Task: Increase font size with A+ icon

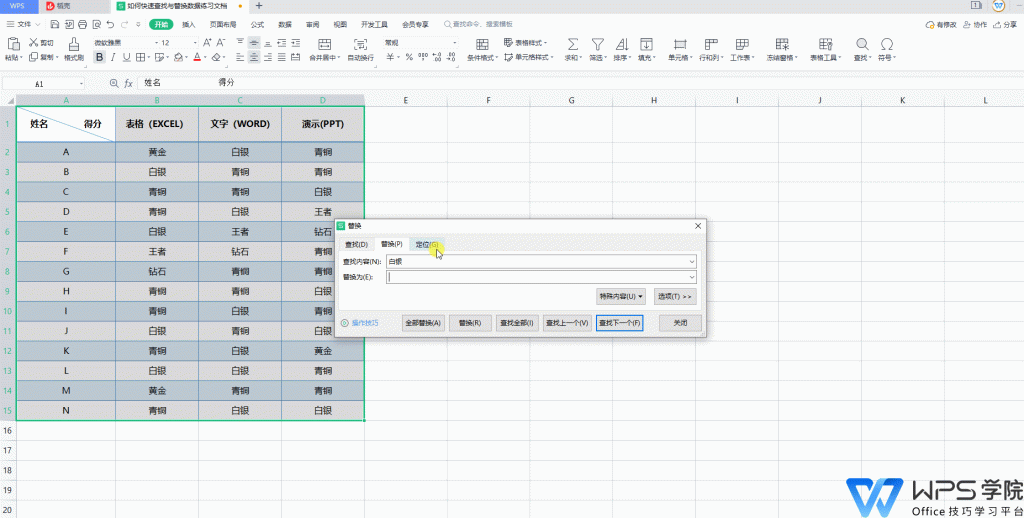Action: click(x=207, y=42)
